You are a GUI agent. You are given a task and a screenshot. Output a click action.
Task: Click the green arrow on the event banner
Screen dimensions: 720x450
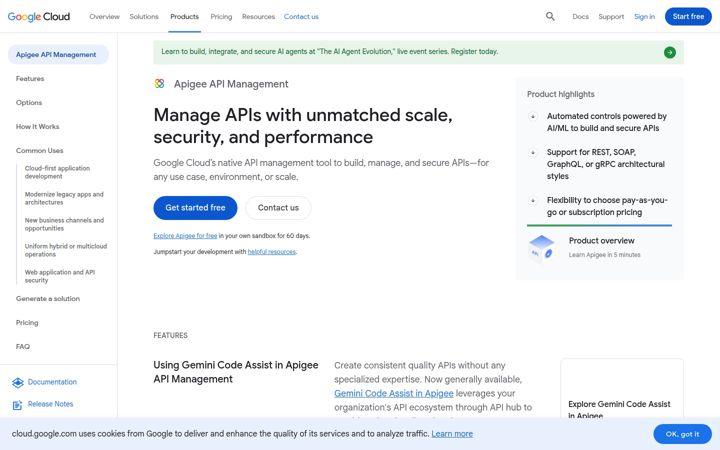(669, 52)
